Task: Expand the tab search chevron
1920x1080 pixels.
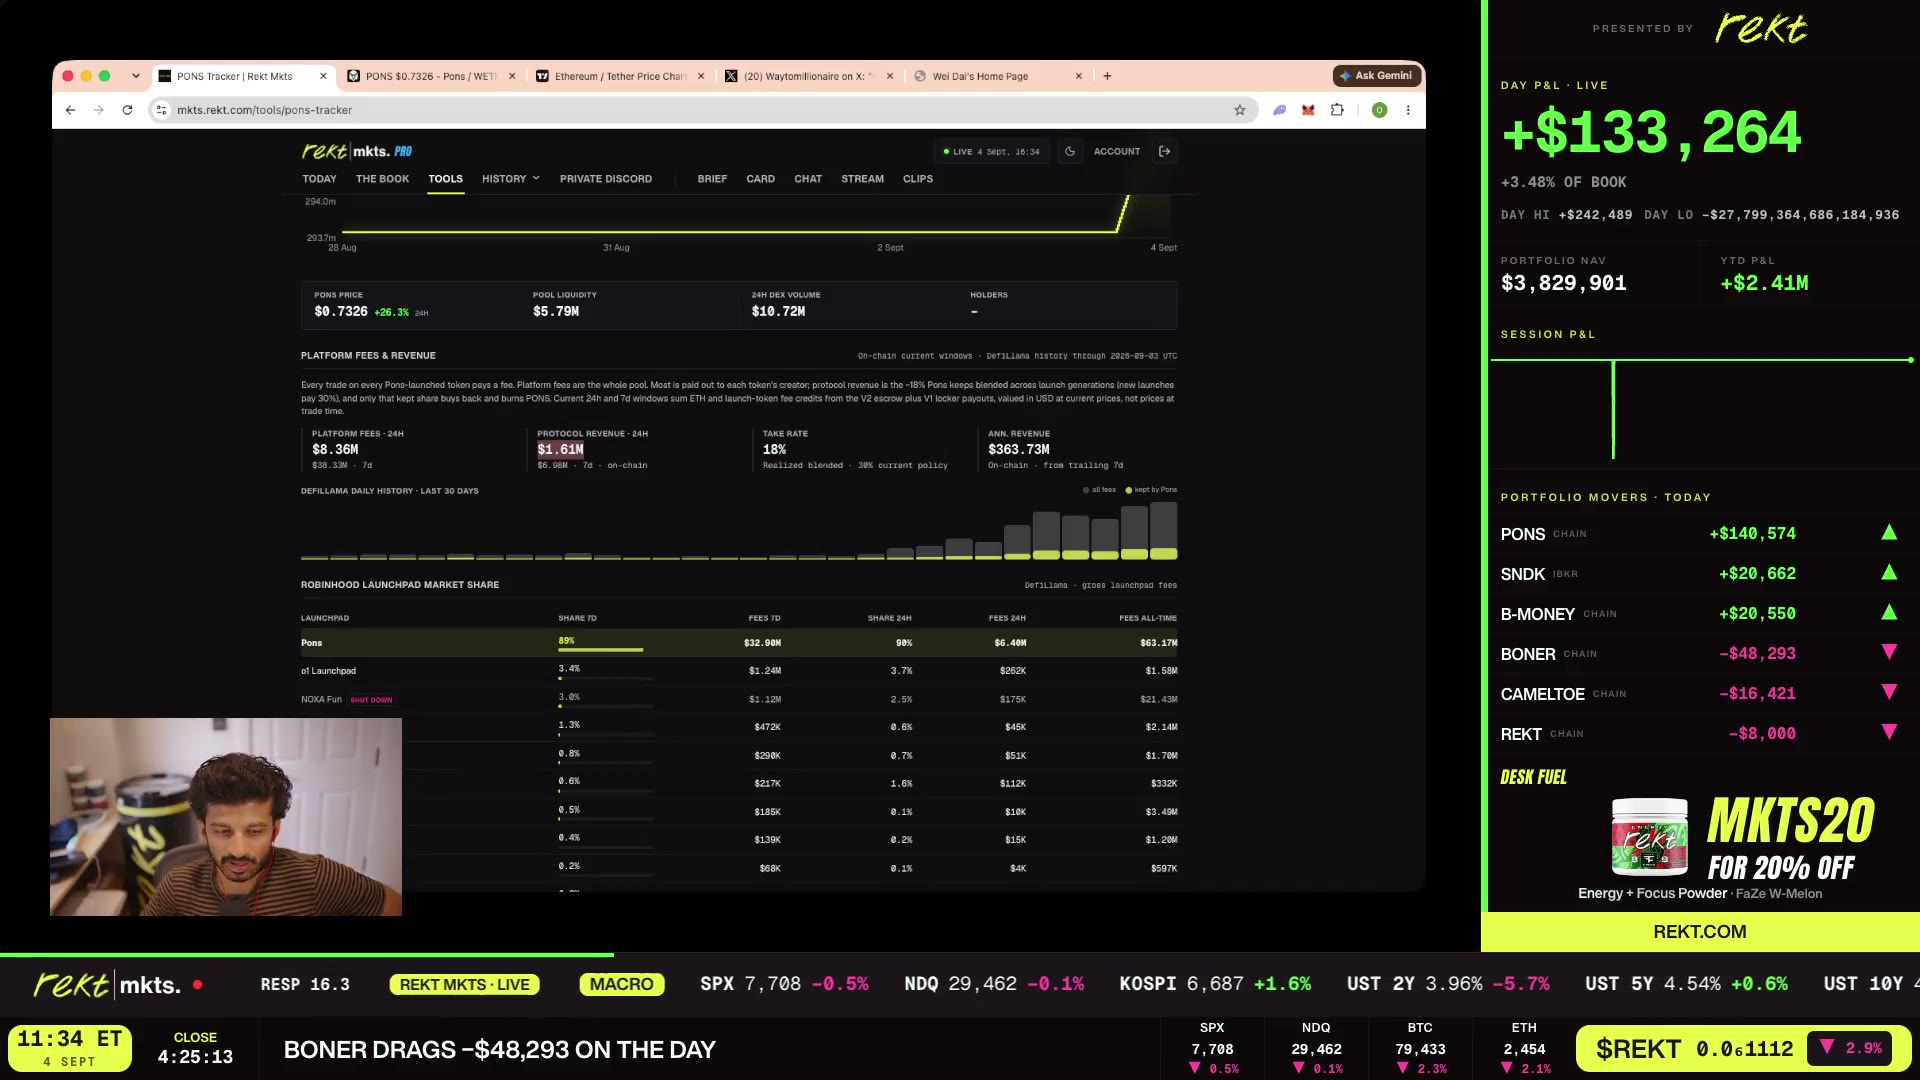Action: click(136, 76)
